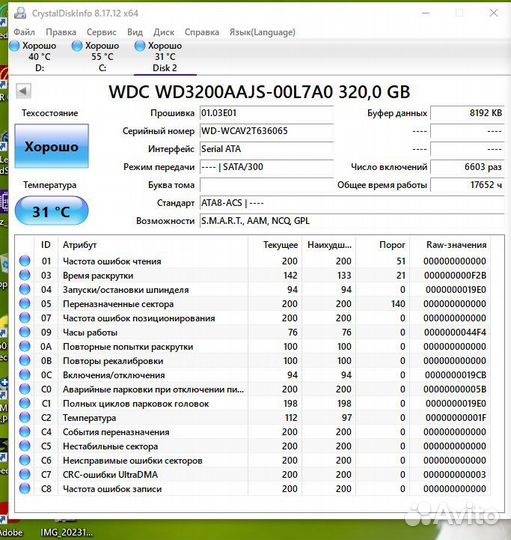
Task: Click the status orb for Время раскрутки
Action: pos(25,275)
